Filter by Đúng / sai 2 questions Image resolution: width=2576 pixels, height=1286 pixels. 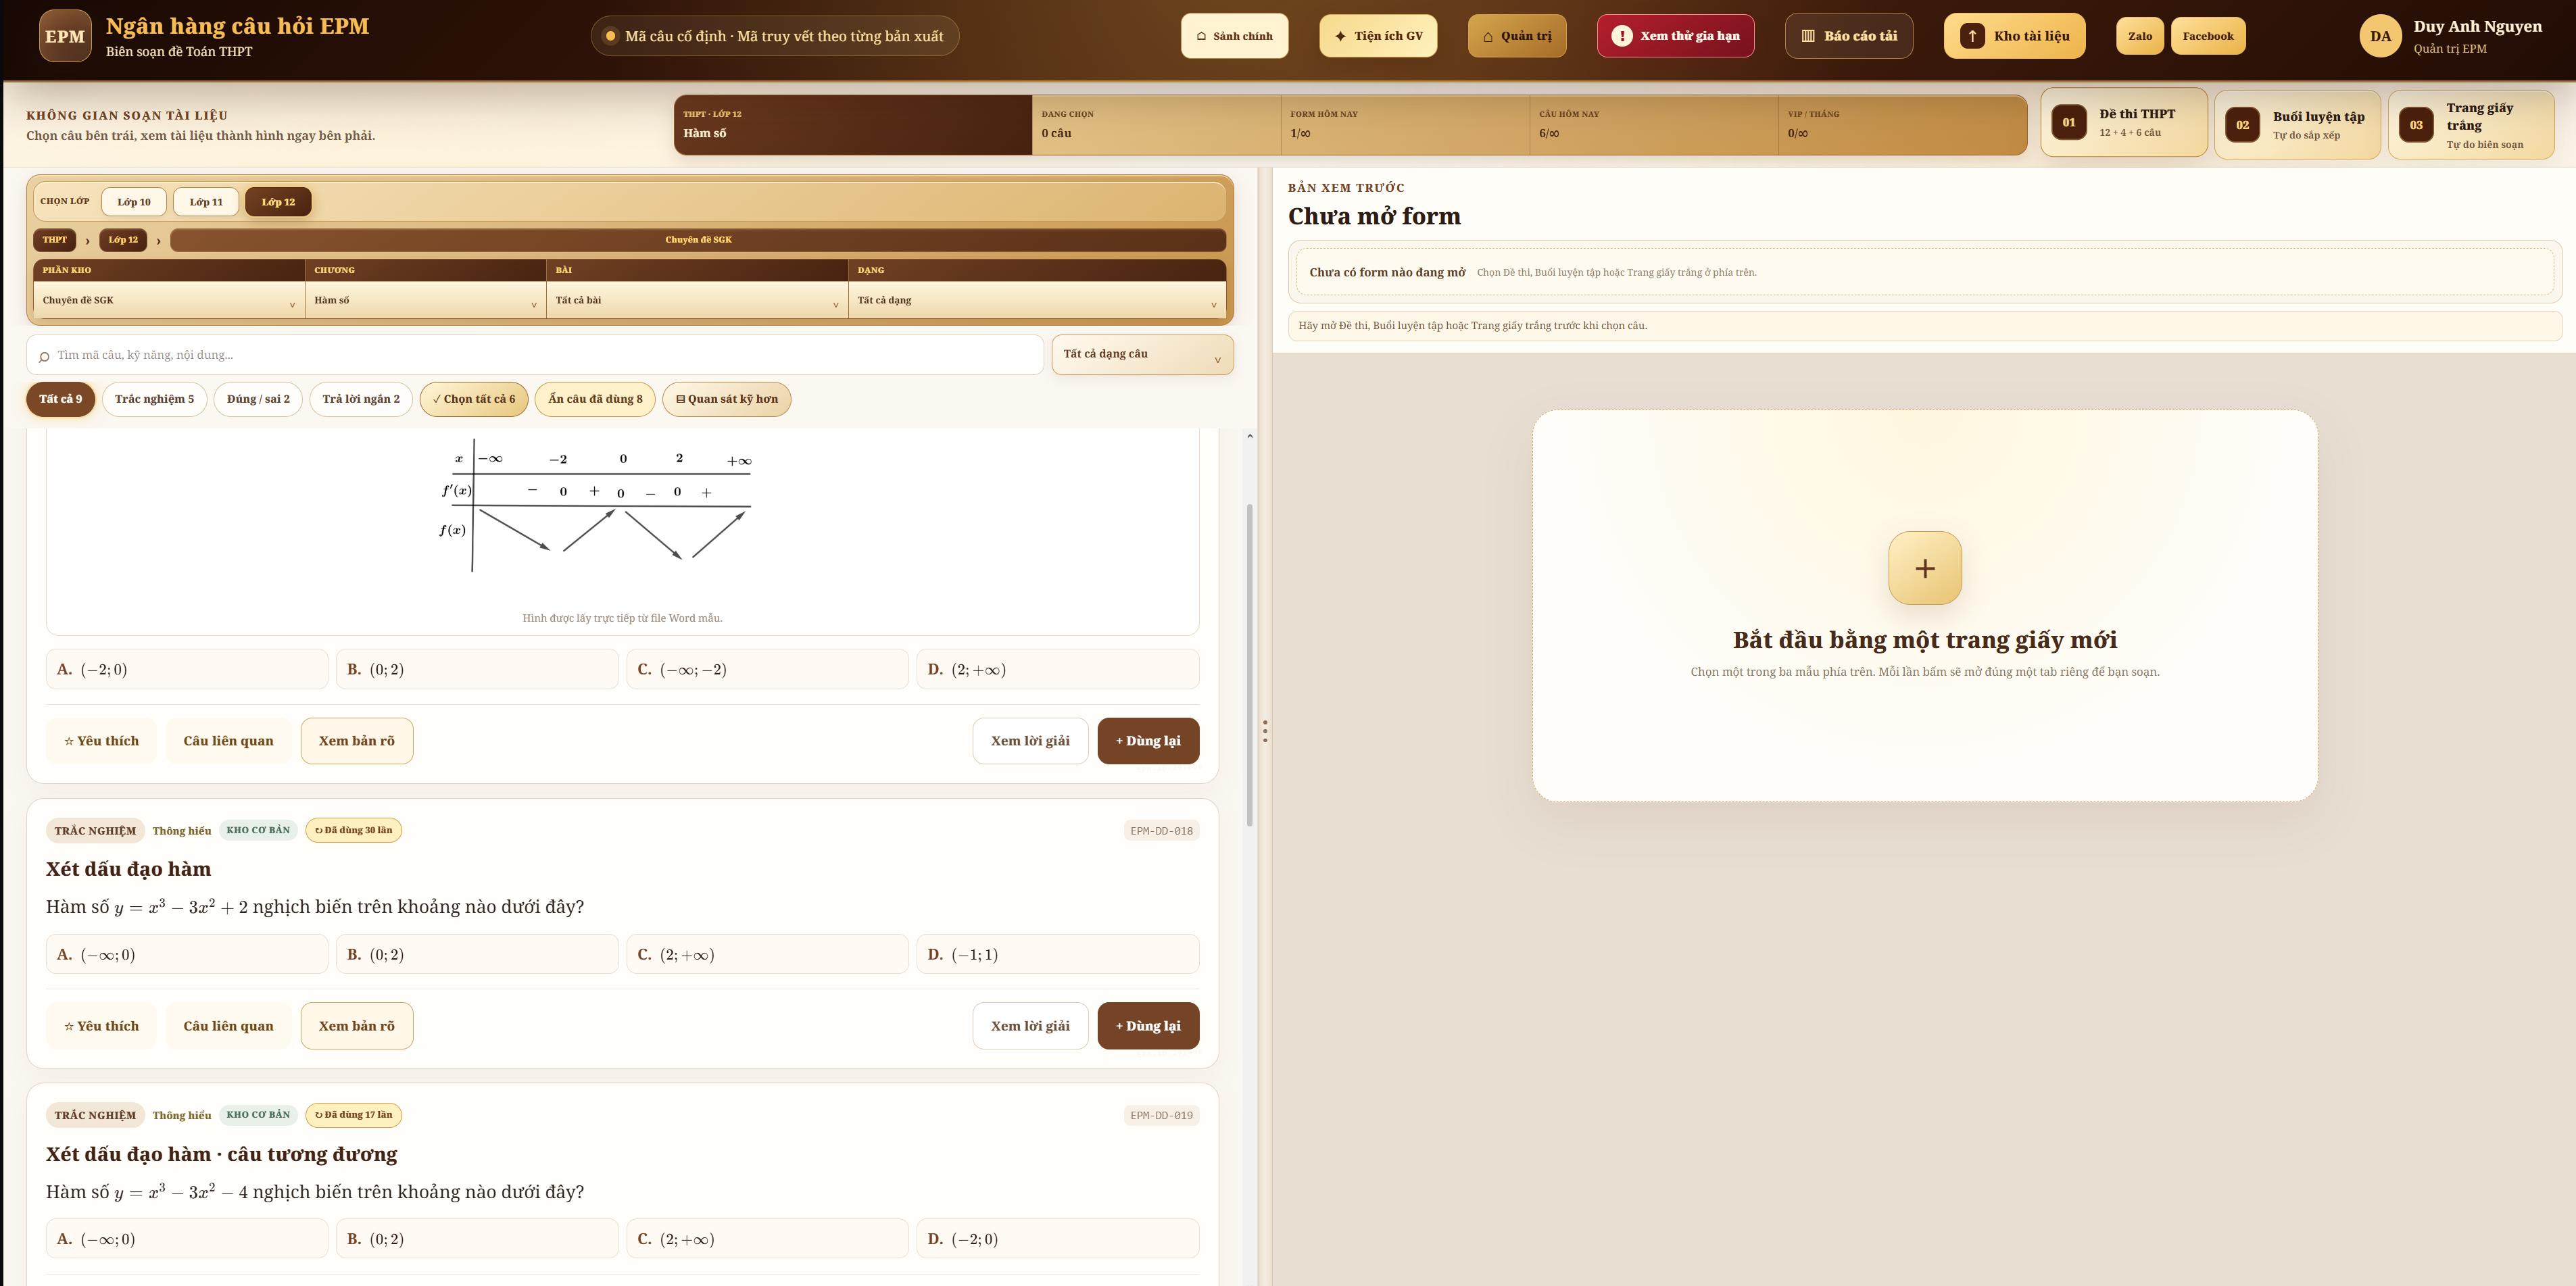(x=258, y=399)
